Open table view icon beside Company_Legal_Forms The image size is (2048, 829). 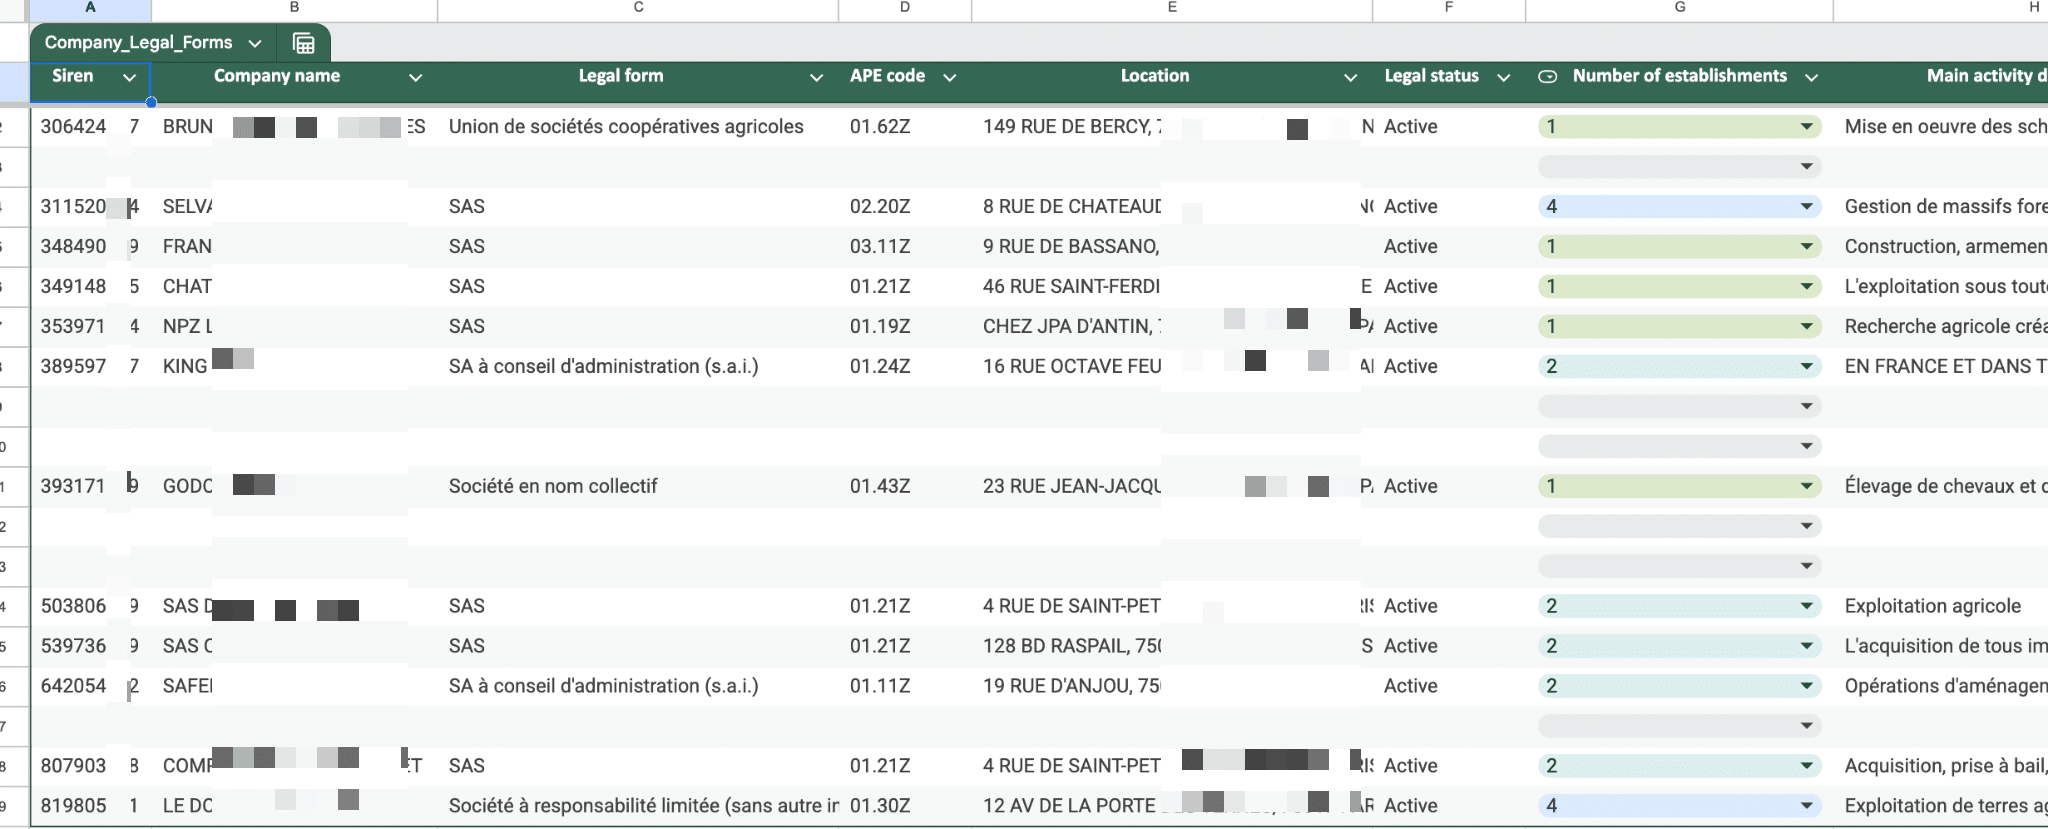click(303, 43)
